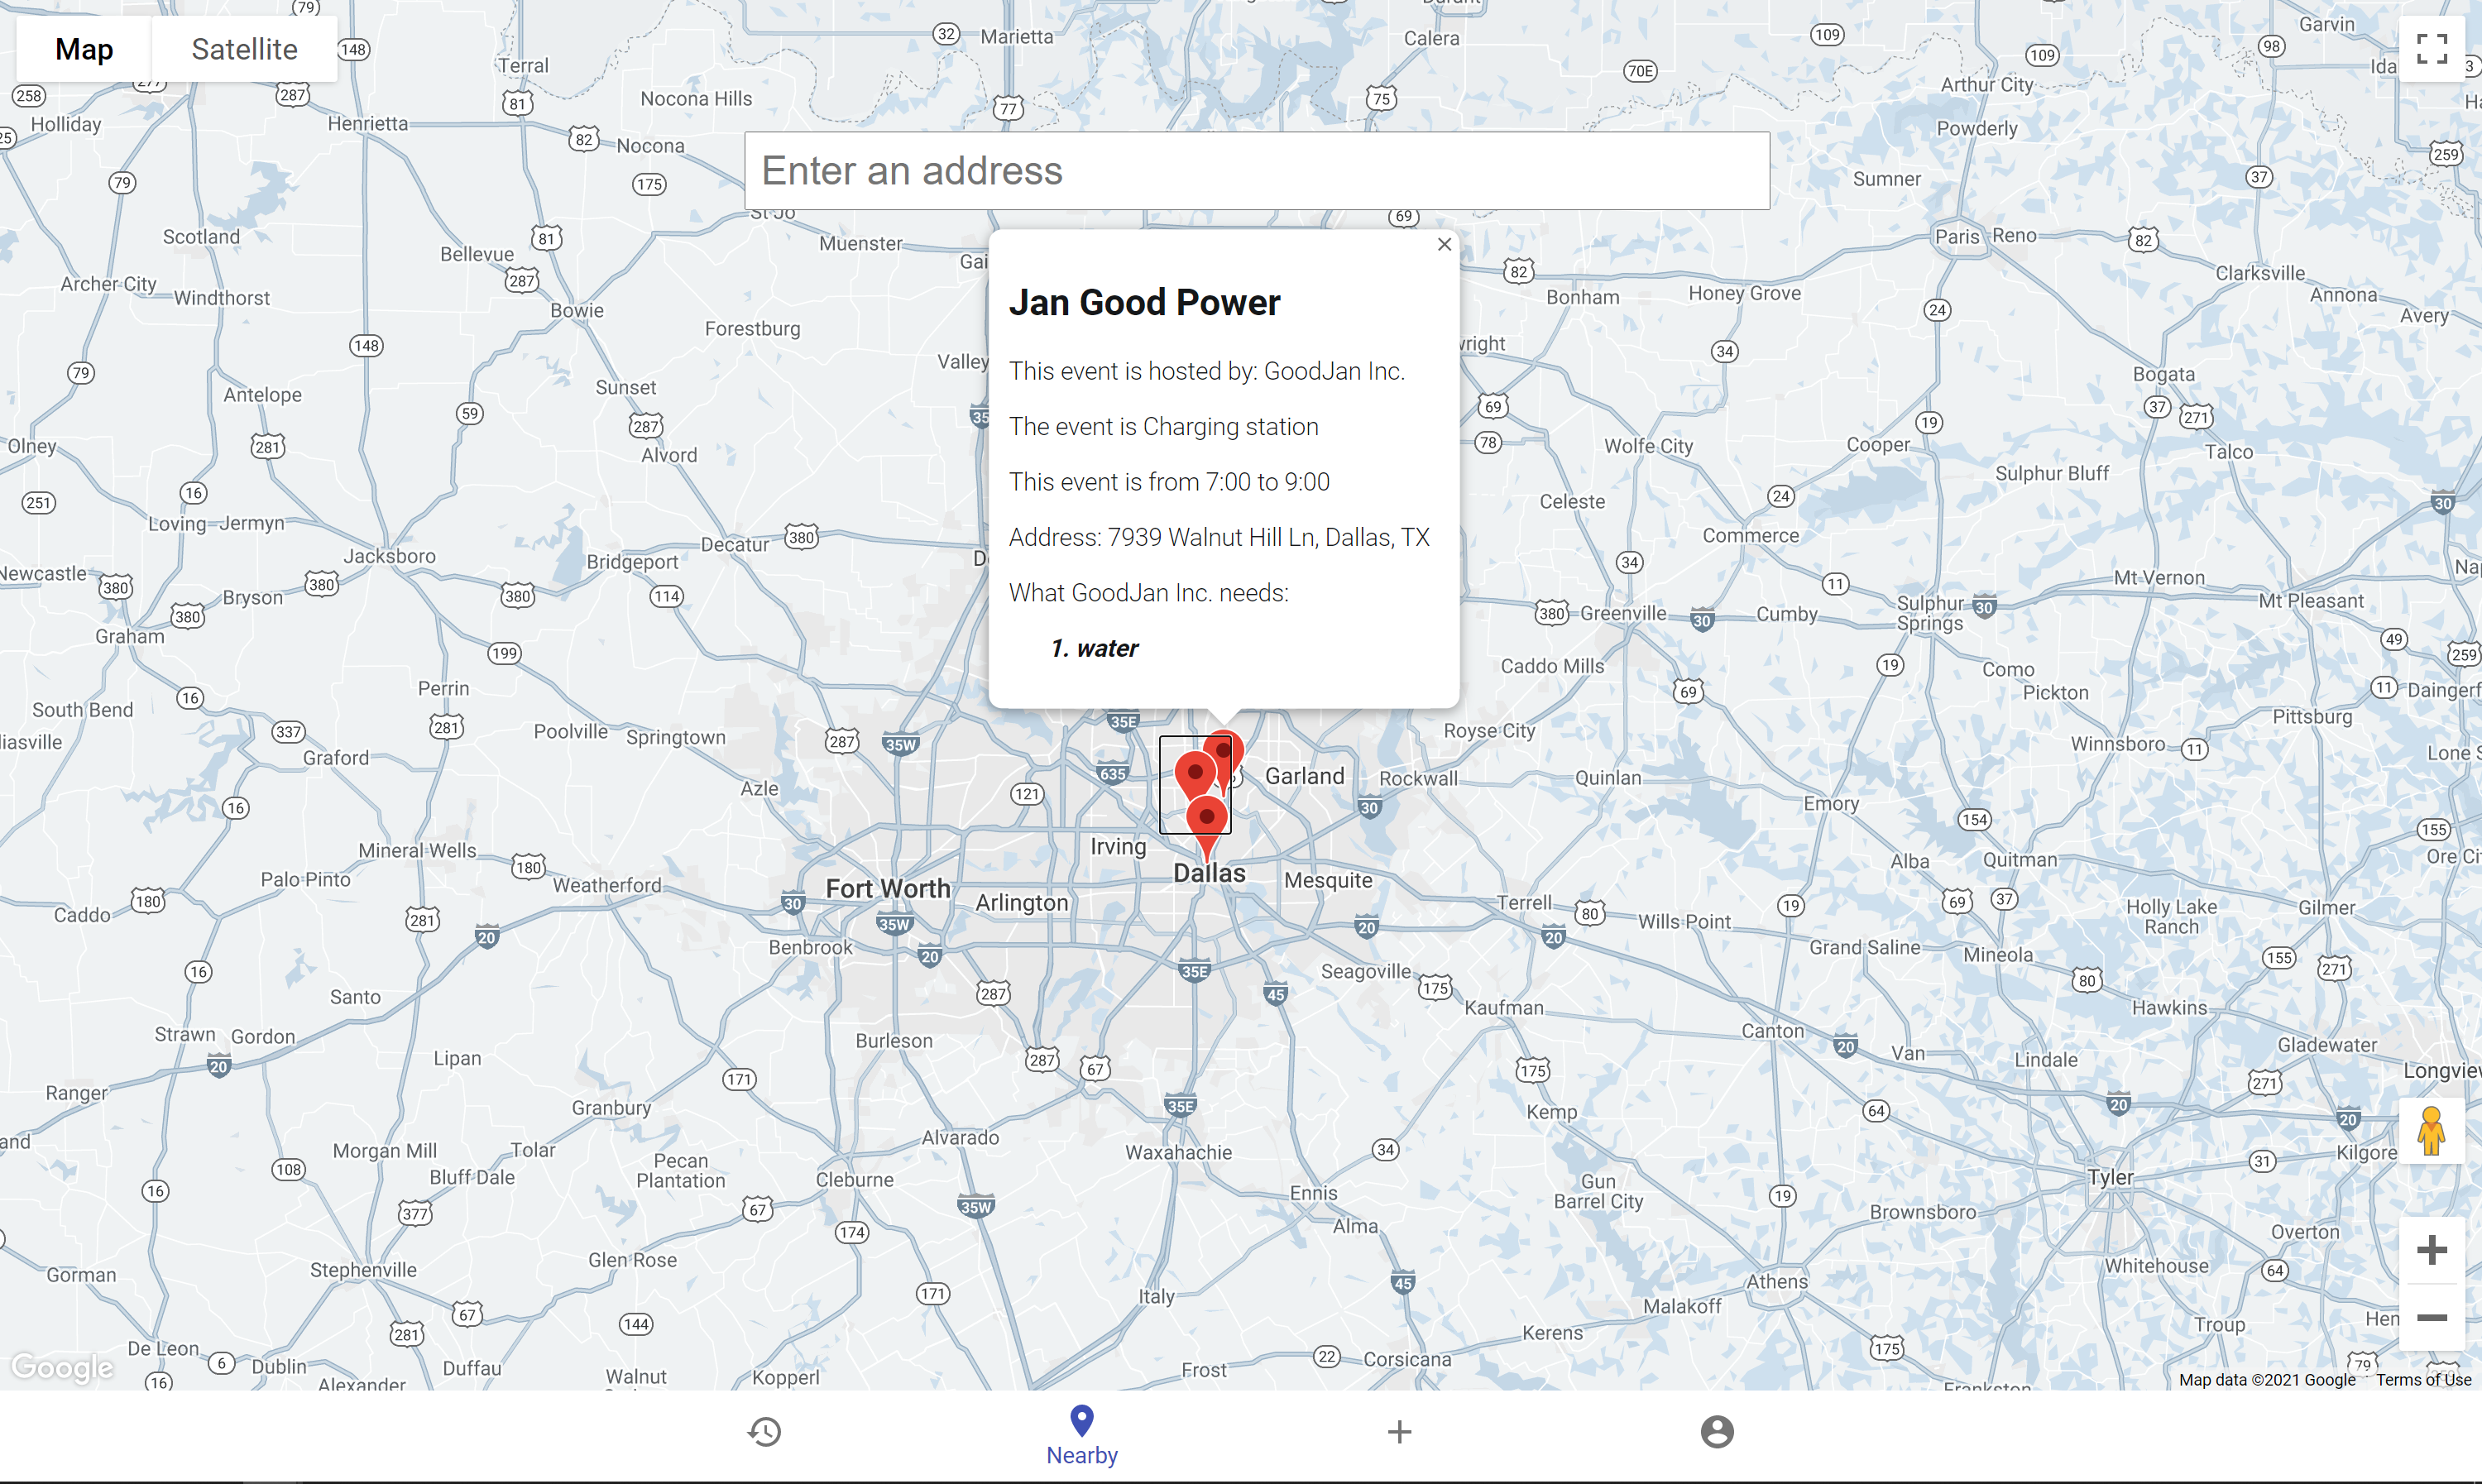
Task: Open the account profile icon
Action: click(x=1716, y=1431)
